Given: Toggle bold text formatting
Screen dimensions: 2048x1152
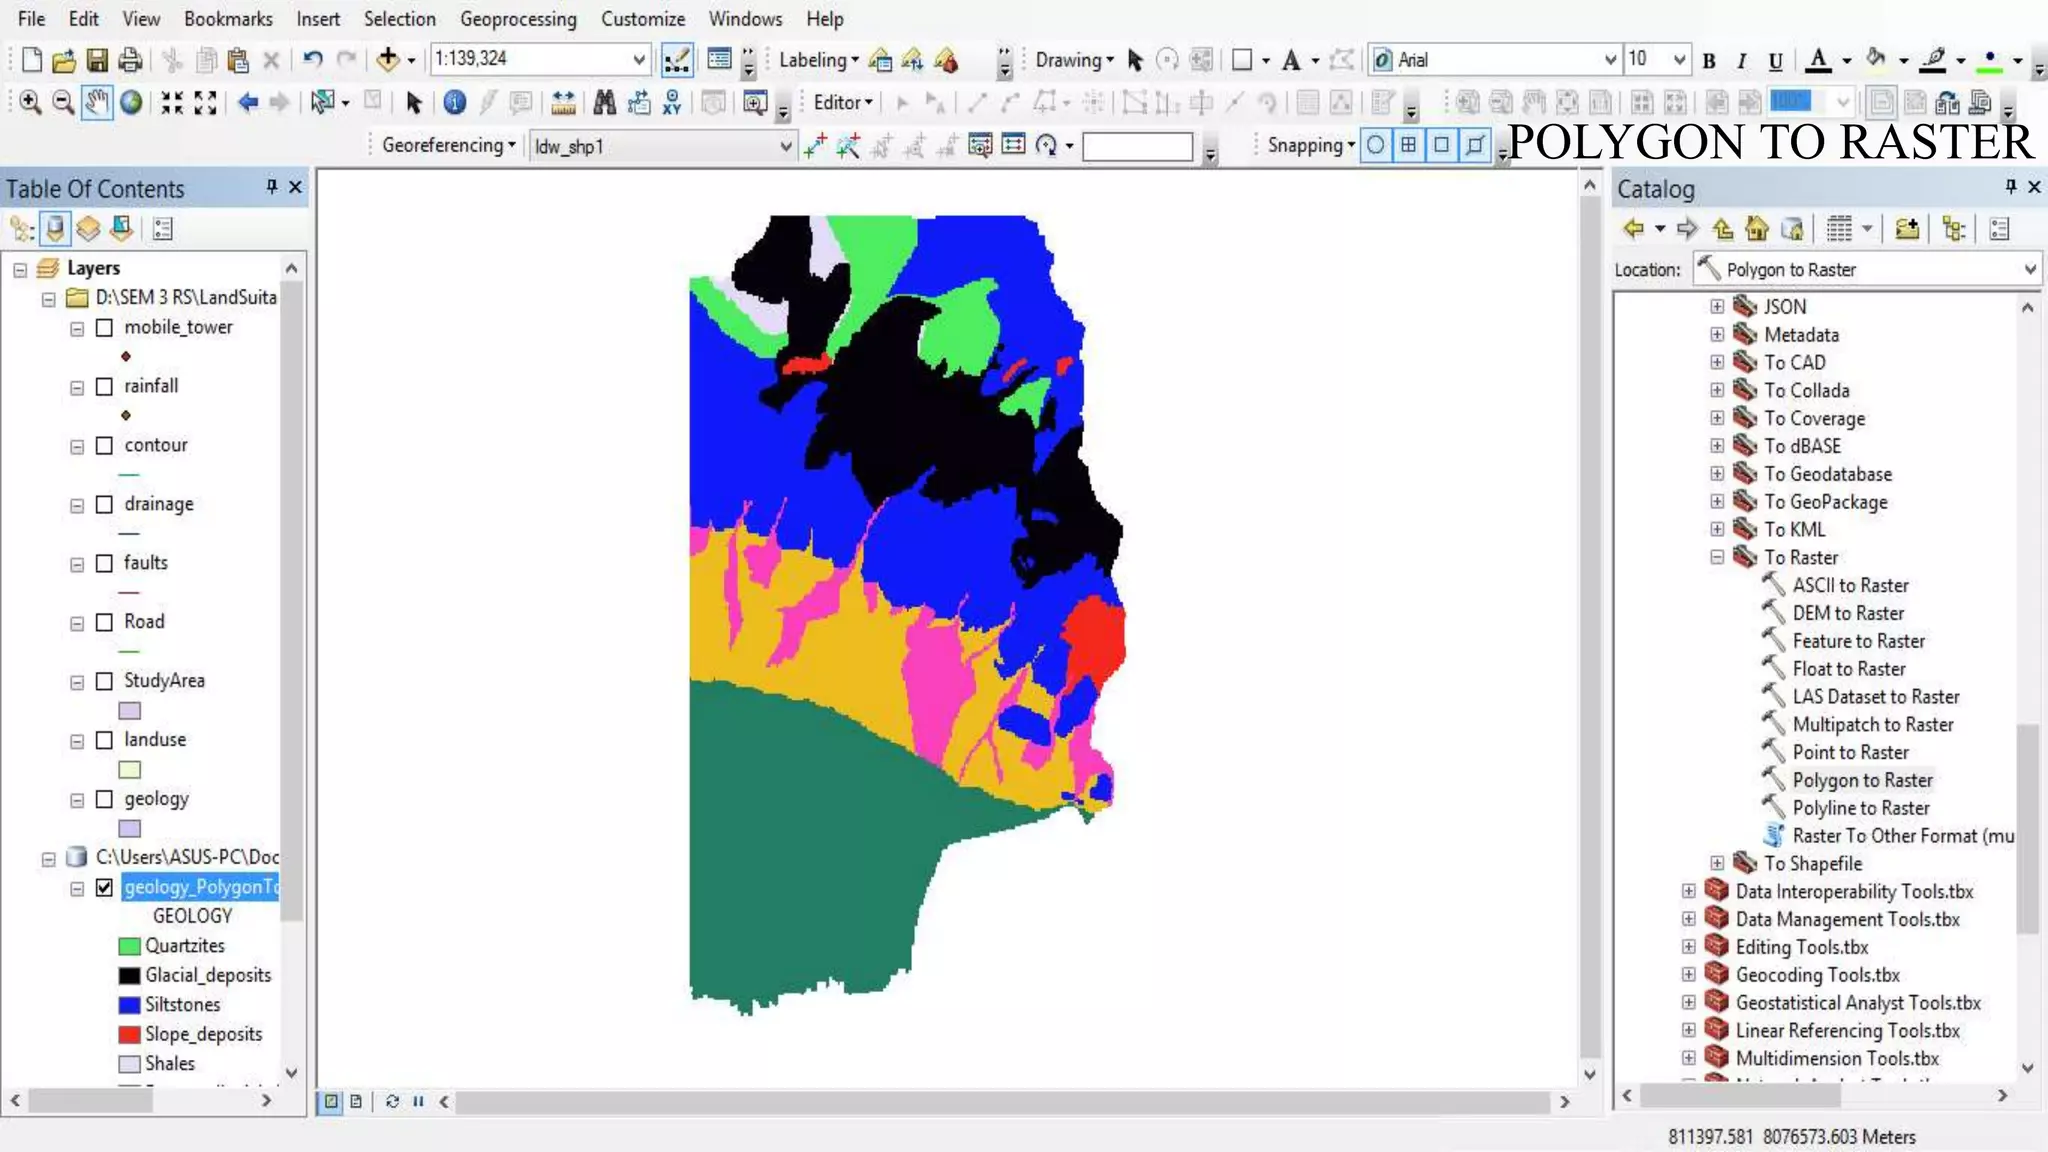Looking at the screenshot, I should tap(1709, 61).
